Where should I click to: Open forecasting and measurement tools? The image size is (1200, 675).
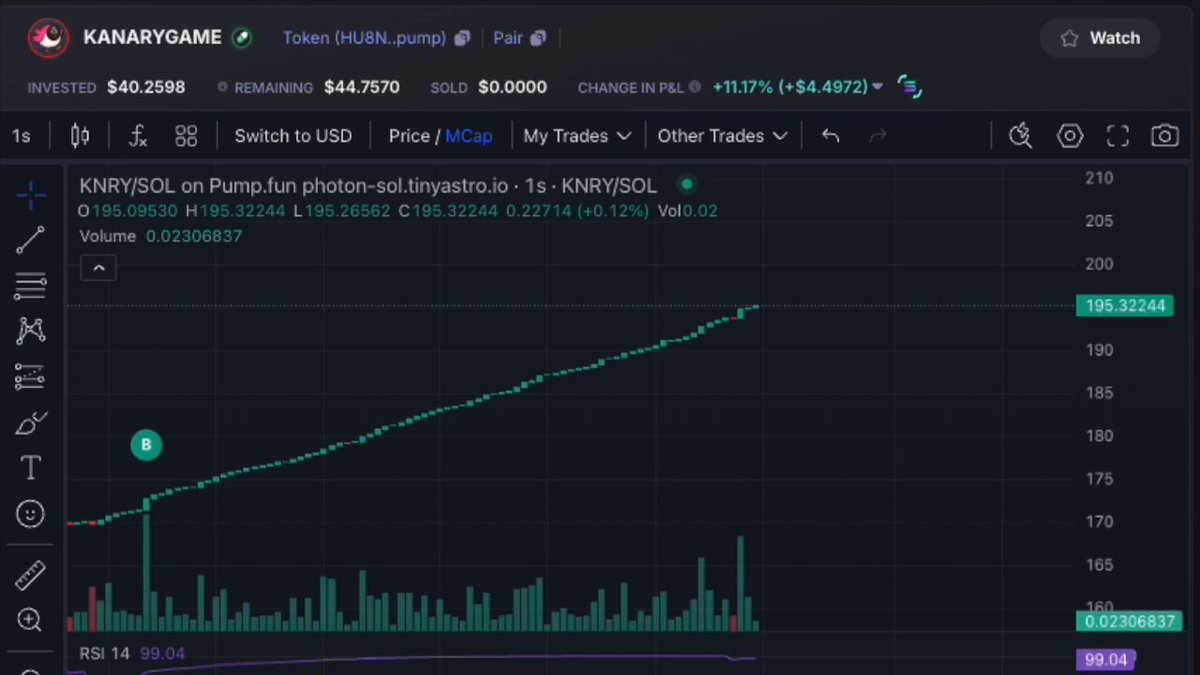pos(31,377)
